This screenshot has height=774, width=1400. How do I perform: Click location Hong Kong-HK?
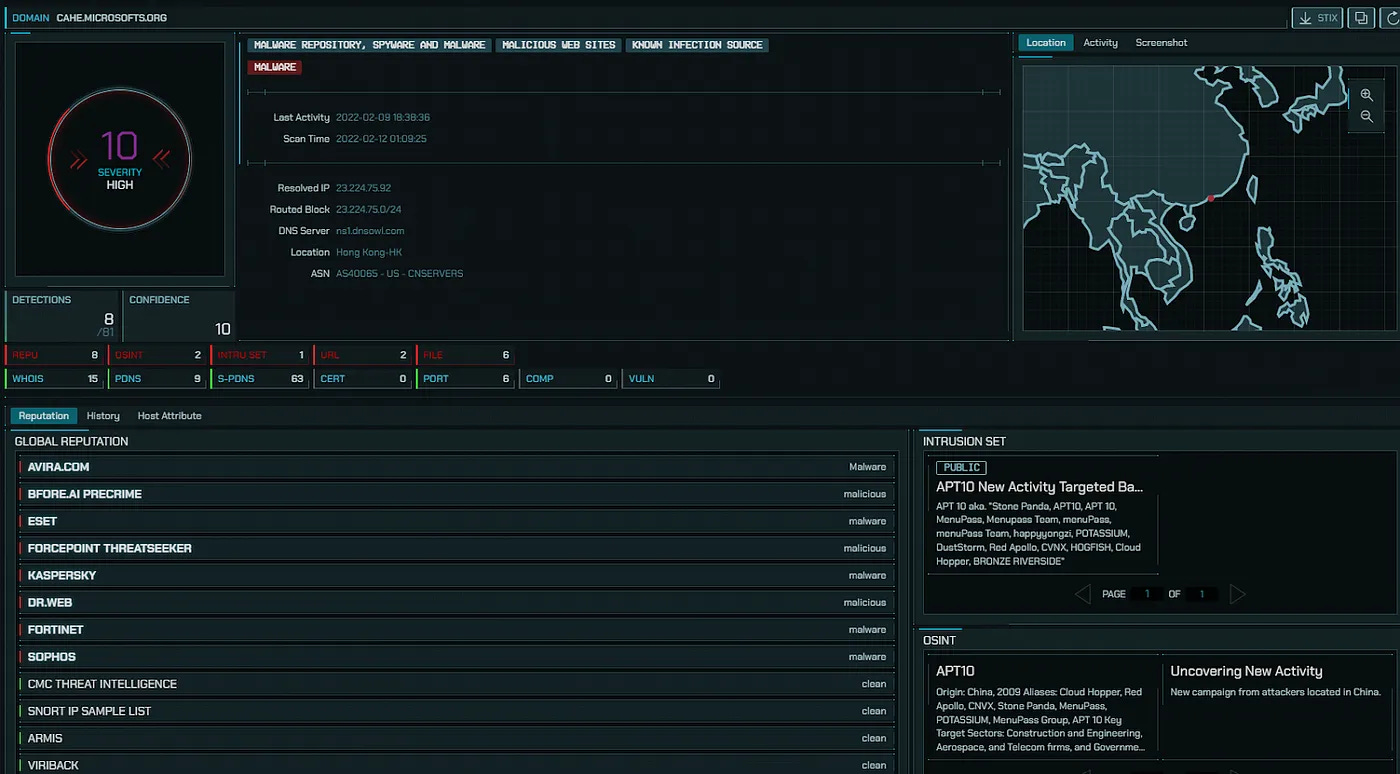(x=369, y=252)
